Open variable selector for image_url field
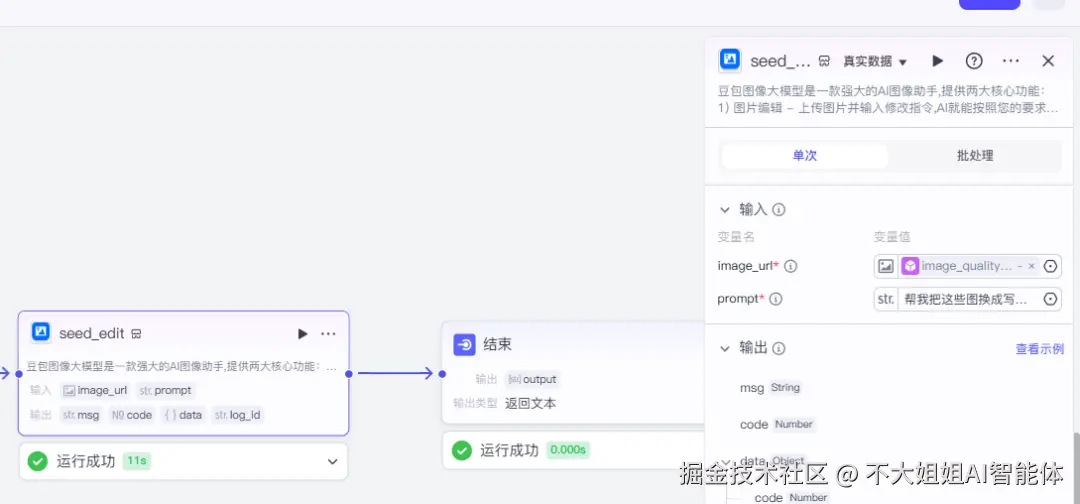 [x=1050, y=266]
